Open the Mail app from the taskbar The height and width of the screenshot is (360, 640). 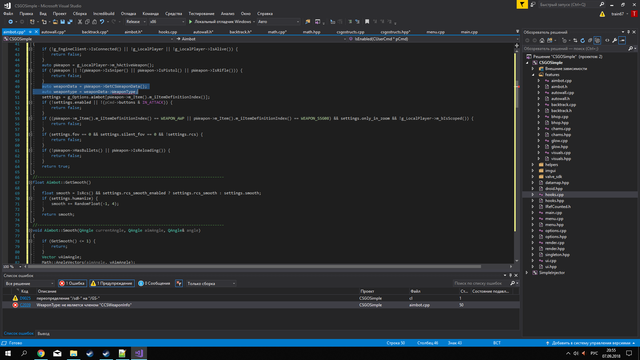pos(57,353)
